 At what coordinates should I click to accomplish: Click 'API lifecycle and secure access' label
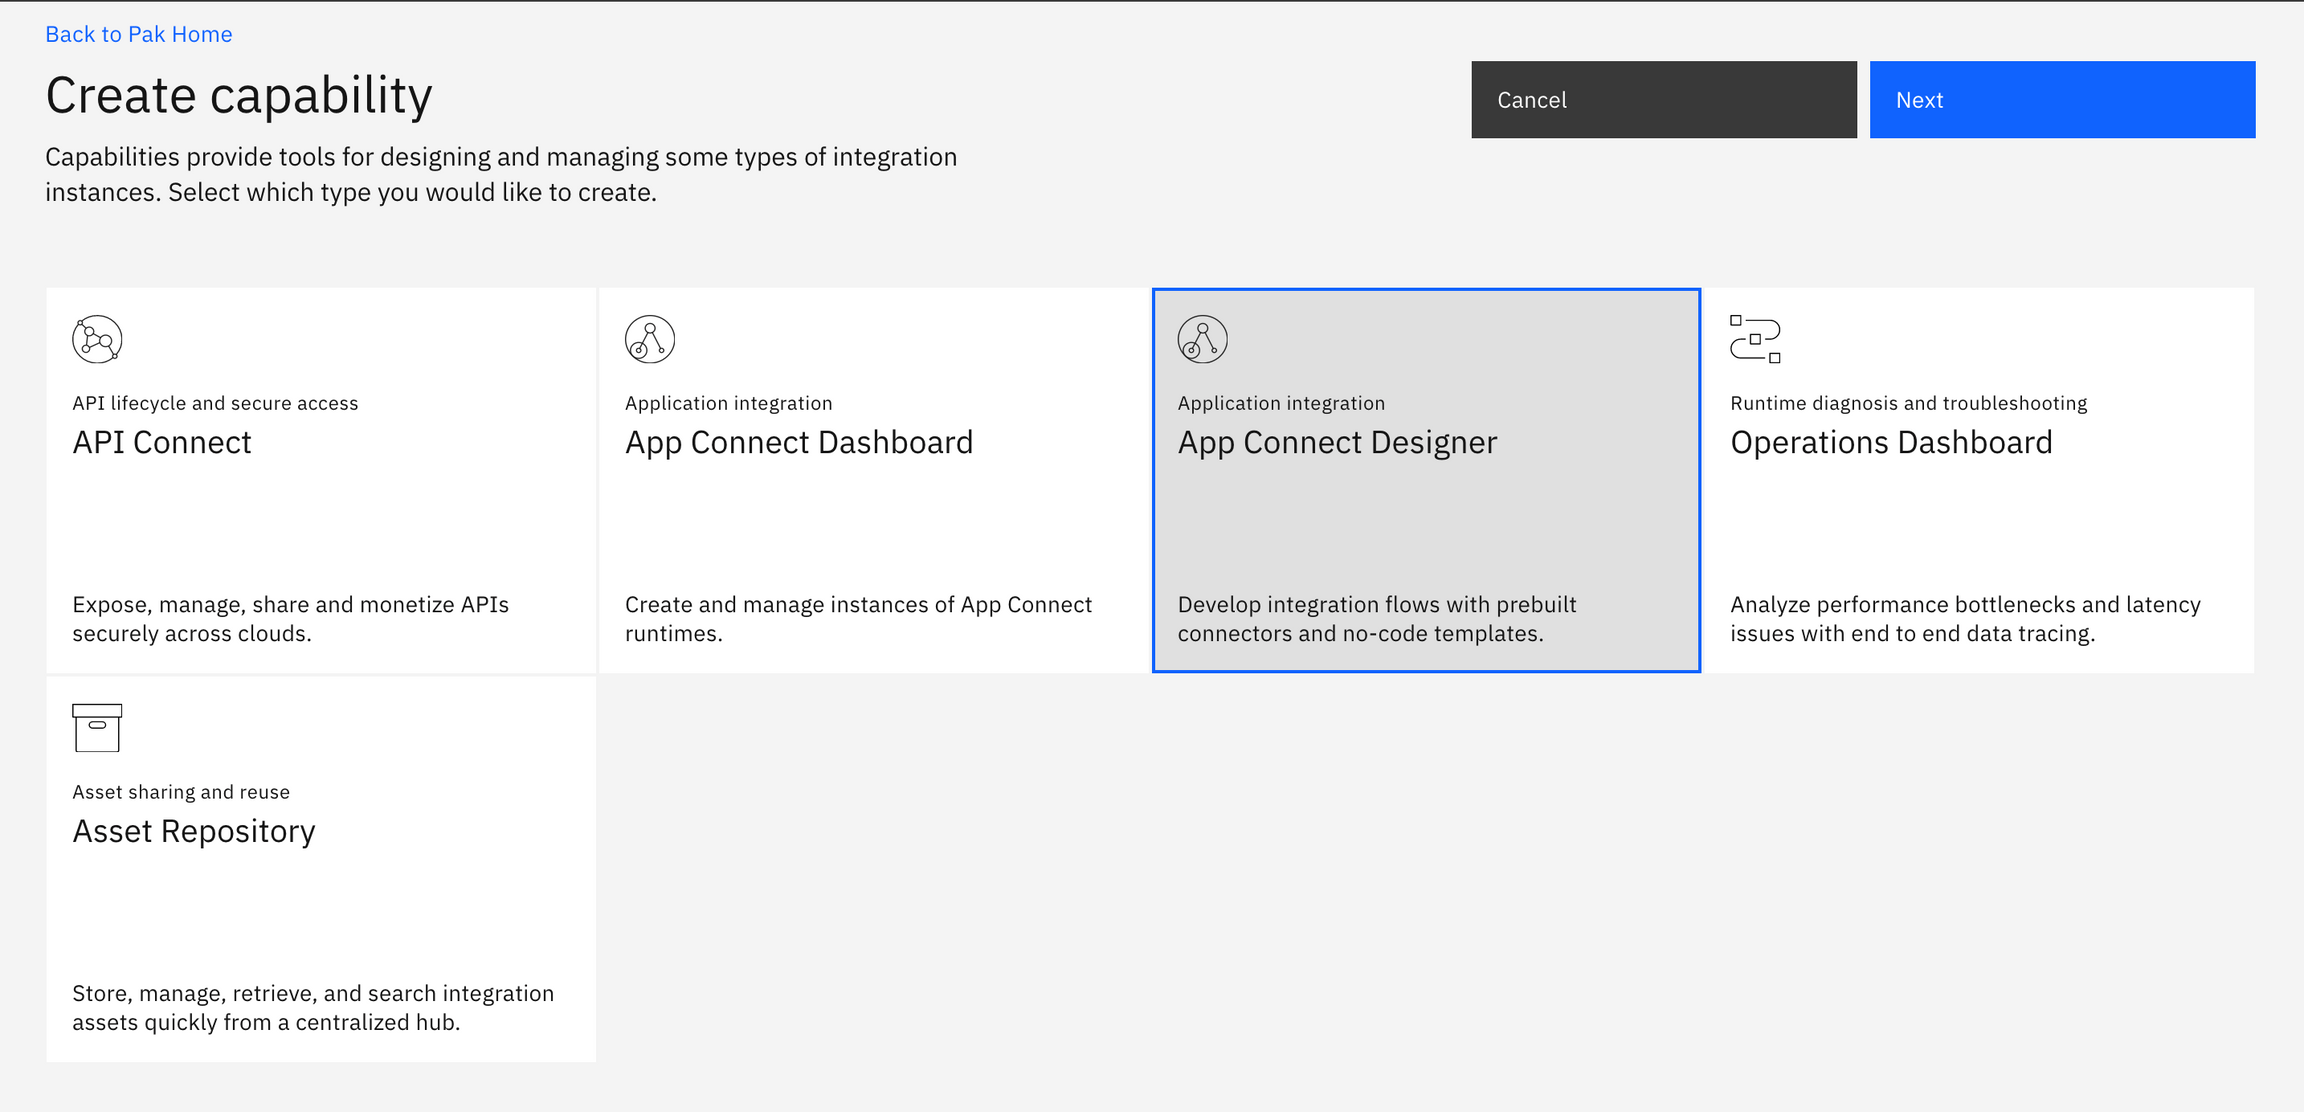(215, 403)
